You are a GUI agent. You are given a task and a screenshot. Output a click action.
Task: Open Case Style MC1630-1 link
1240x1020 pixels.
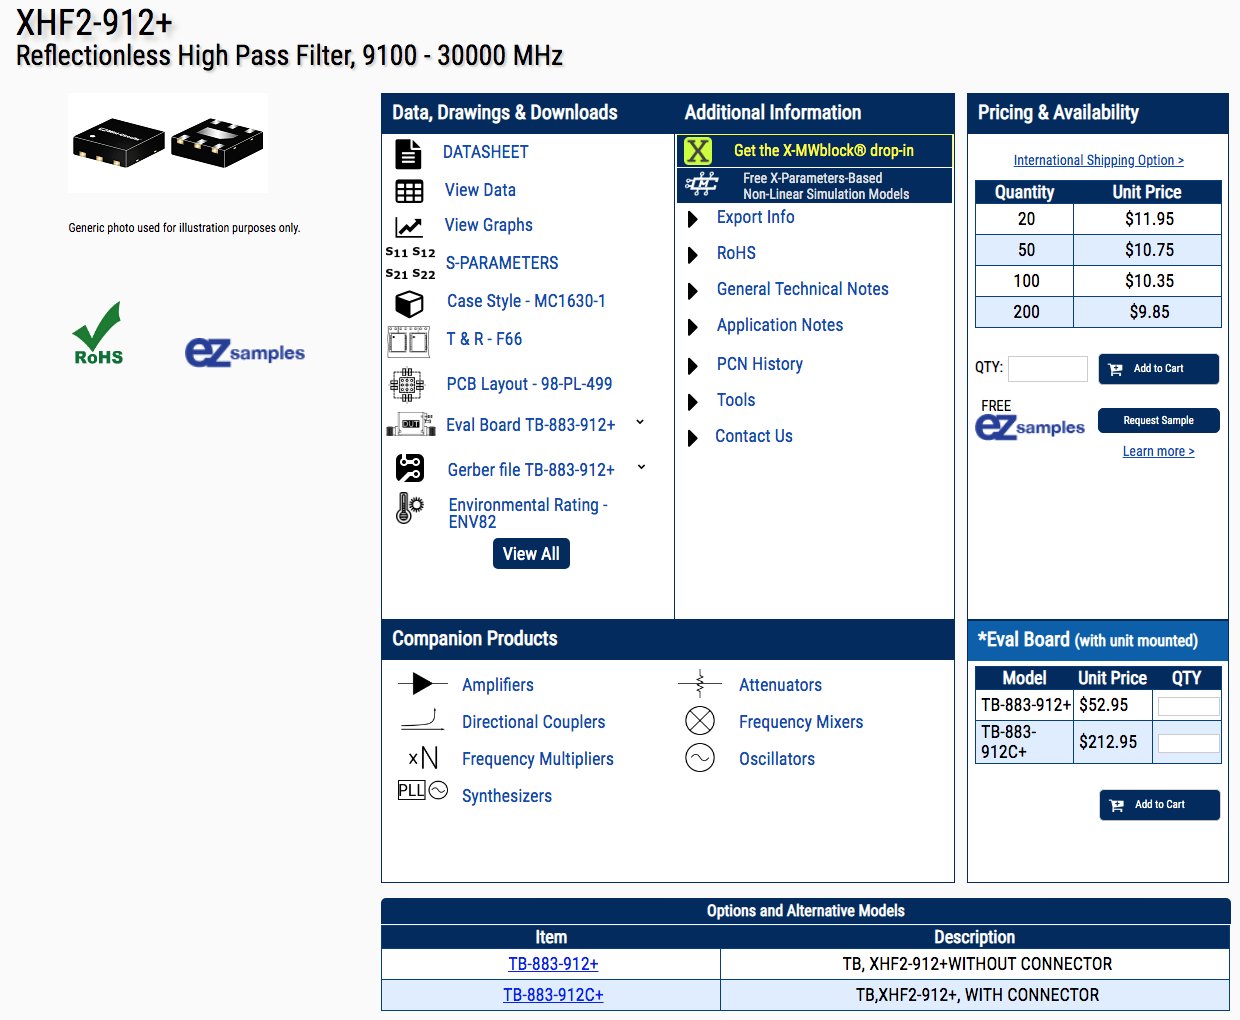point(526,301)
